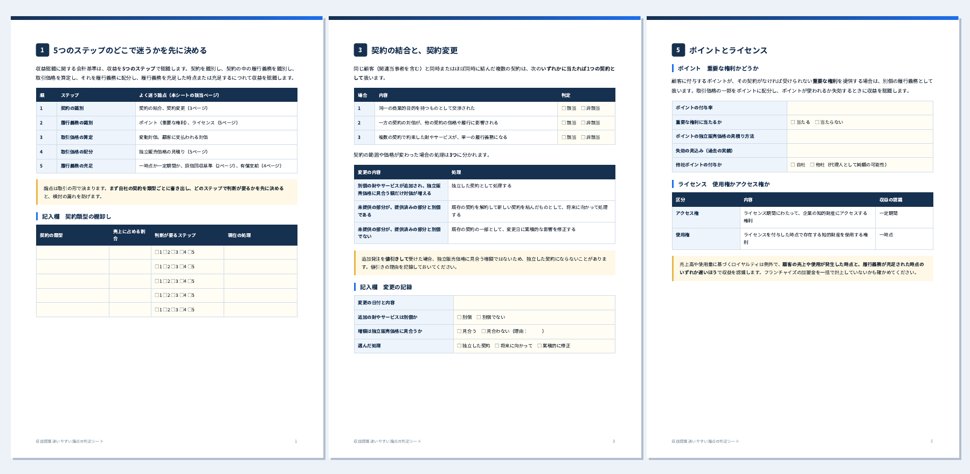Check 累積的に修正 in the 選んだ処理 row
Screen dimensions: 970x474
pyautogui.click(x=539, y=346)
